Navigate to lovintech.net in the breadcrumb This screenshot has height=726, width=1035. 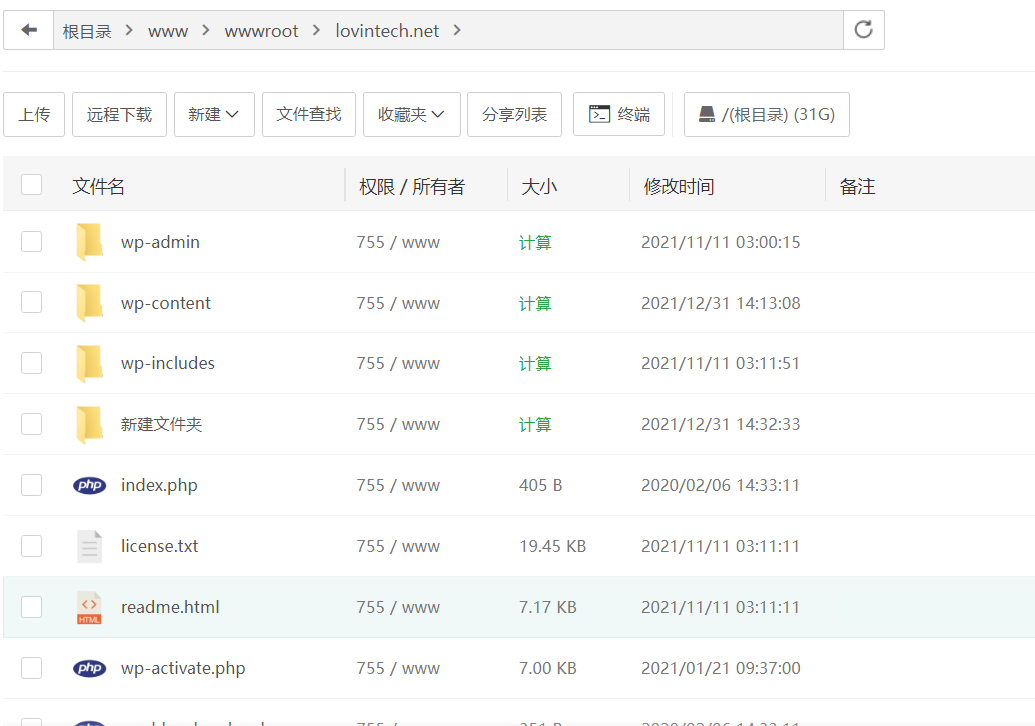(x=387, y=31)
